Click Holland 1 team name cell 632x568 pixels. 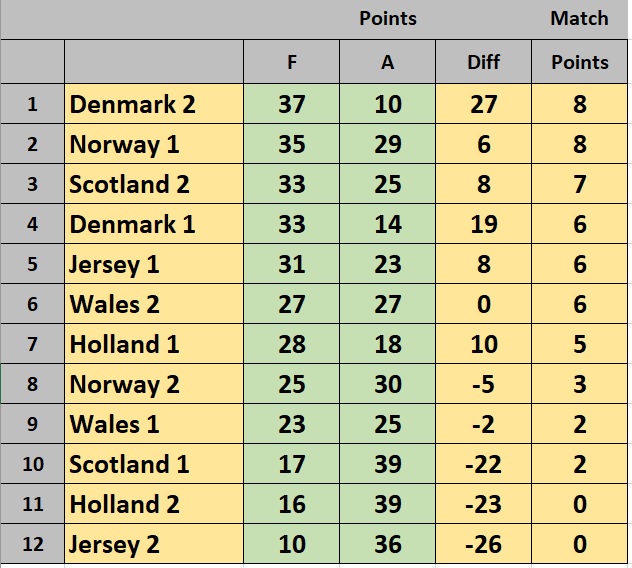click(x=154, y=344)
